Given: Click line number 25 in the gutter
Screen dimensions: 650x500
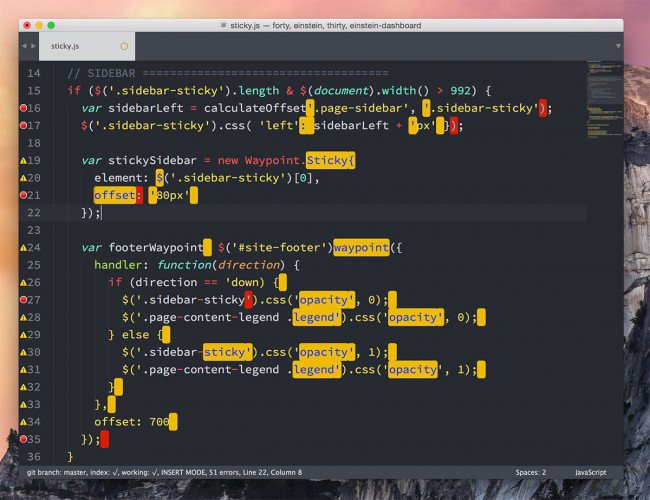Looking at the screenshot, I should tap(34, 265).
